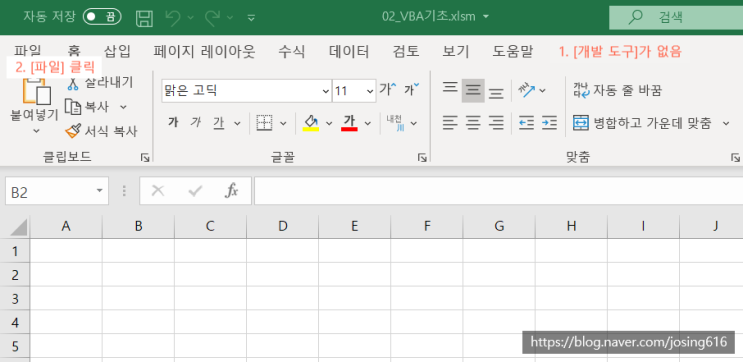This screenshot has height=362, width=743.
Task: Click the 내천 phonetic guide icon
Action: tap(395, 123)
